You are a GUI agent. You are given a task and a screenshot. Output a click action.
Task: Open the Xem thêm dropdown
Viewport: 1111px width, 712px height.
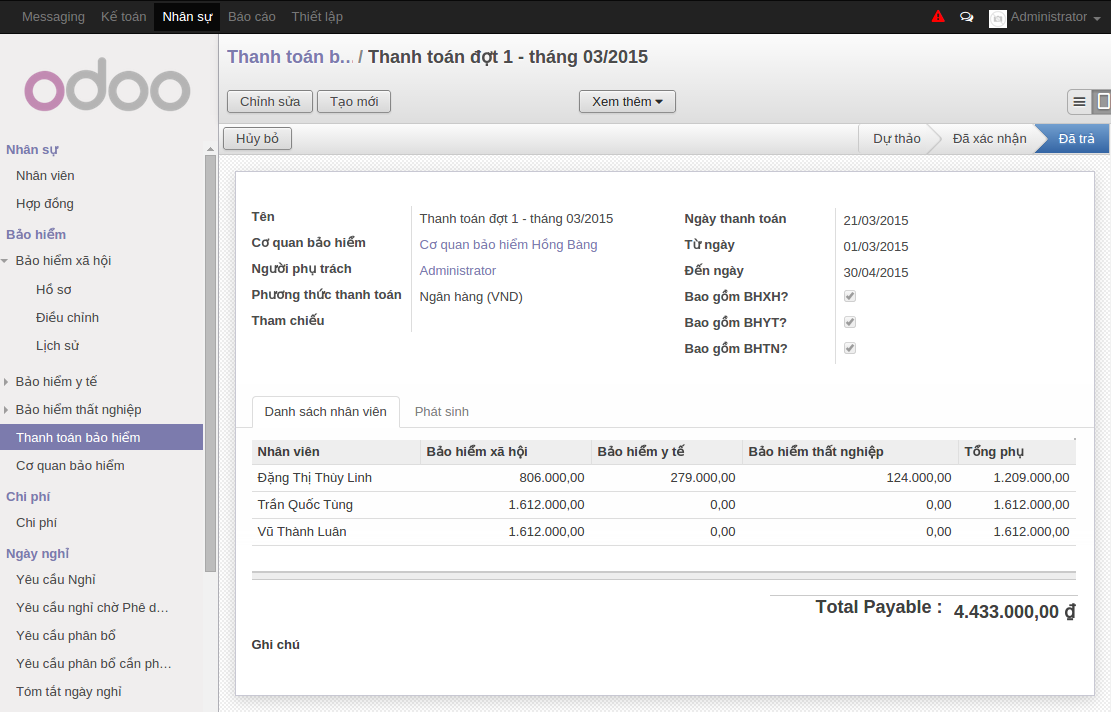pyautogui.click(x=626, y=101)
